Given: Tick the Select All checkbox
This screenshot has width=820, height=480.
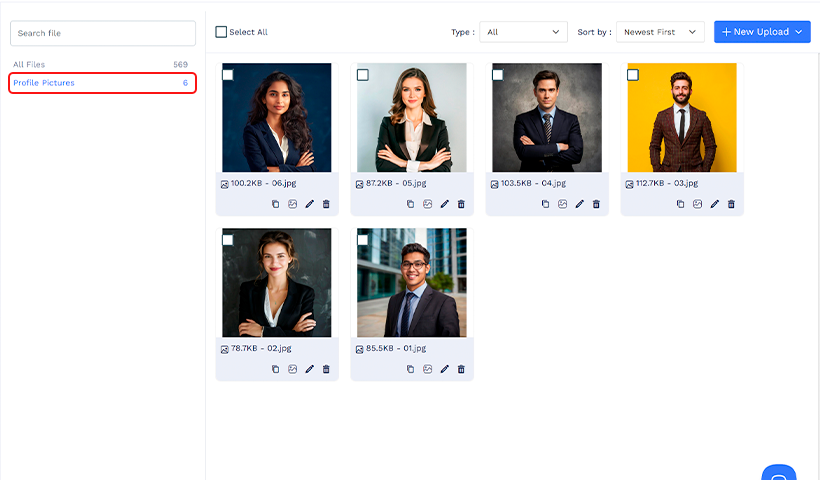Looking at the screenshot, I should (x=221, y=32).
